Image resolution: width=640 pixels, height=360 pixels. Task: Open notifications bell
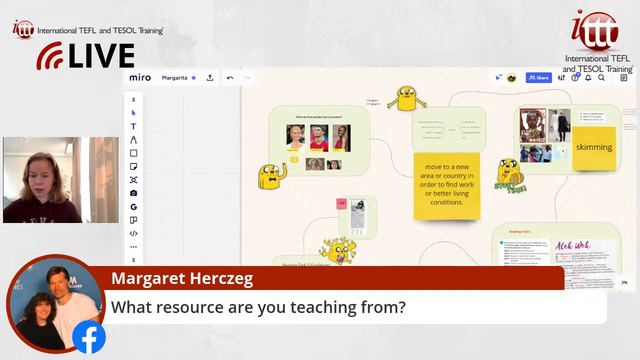click(x=588, y=78)
